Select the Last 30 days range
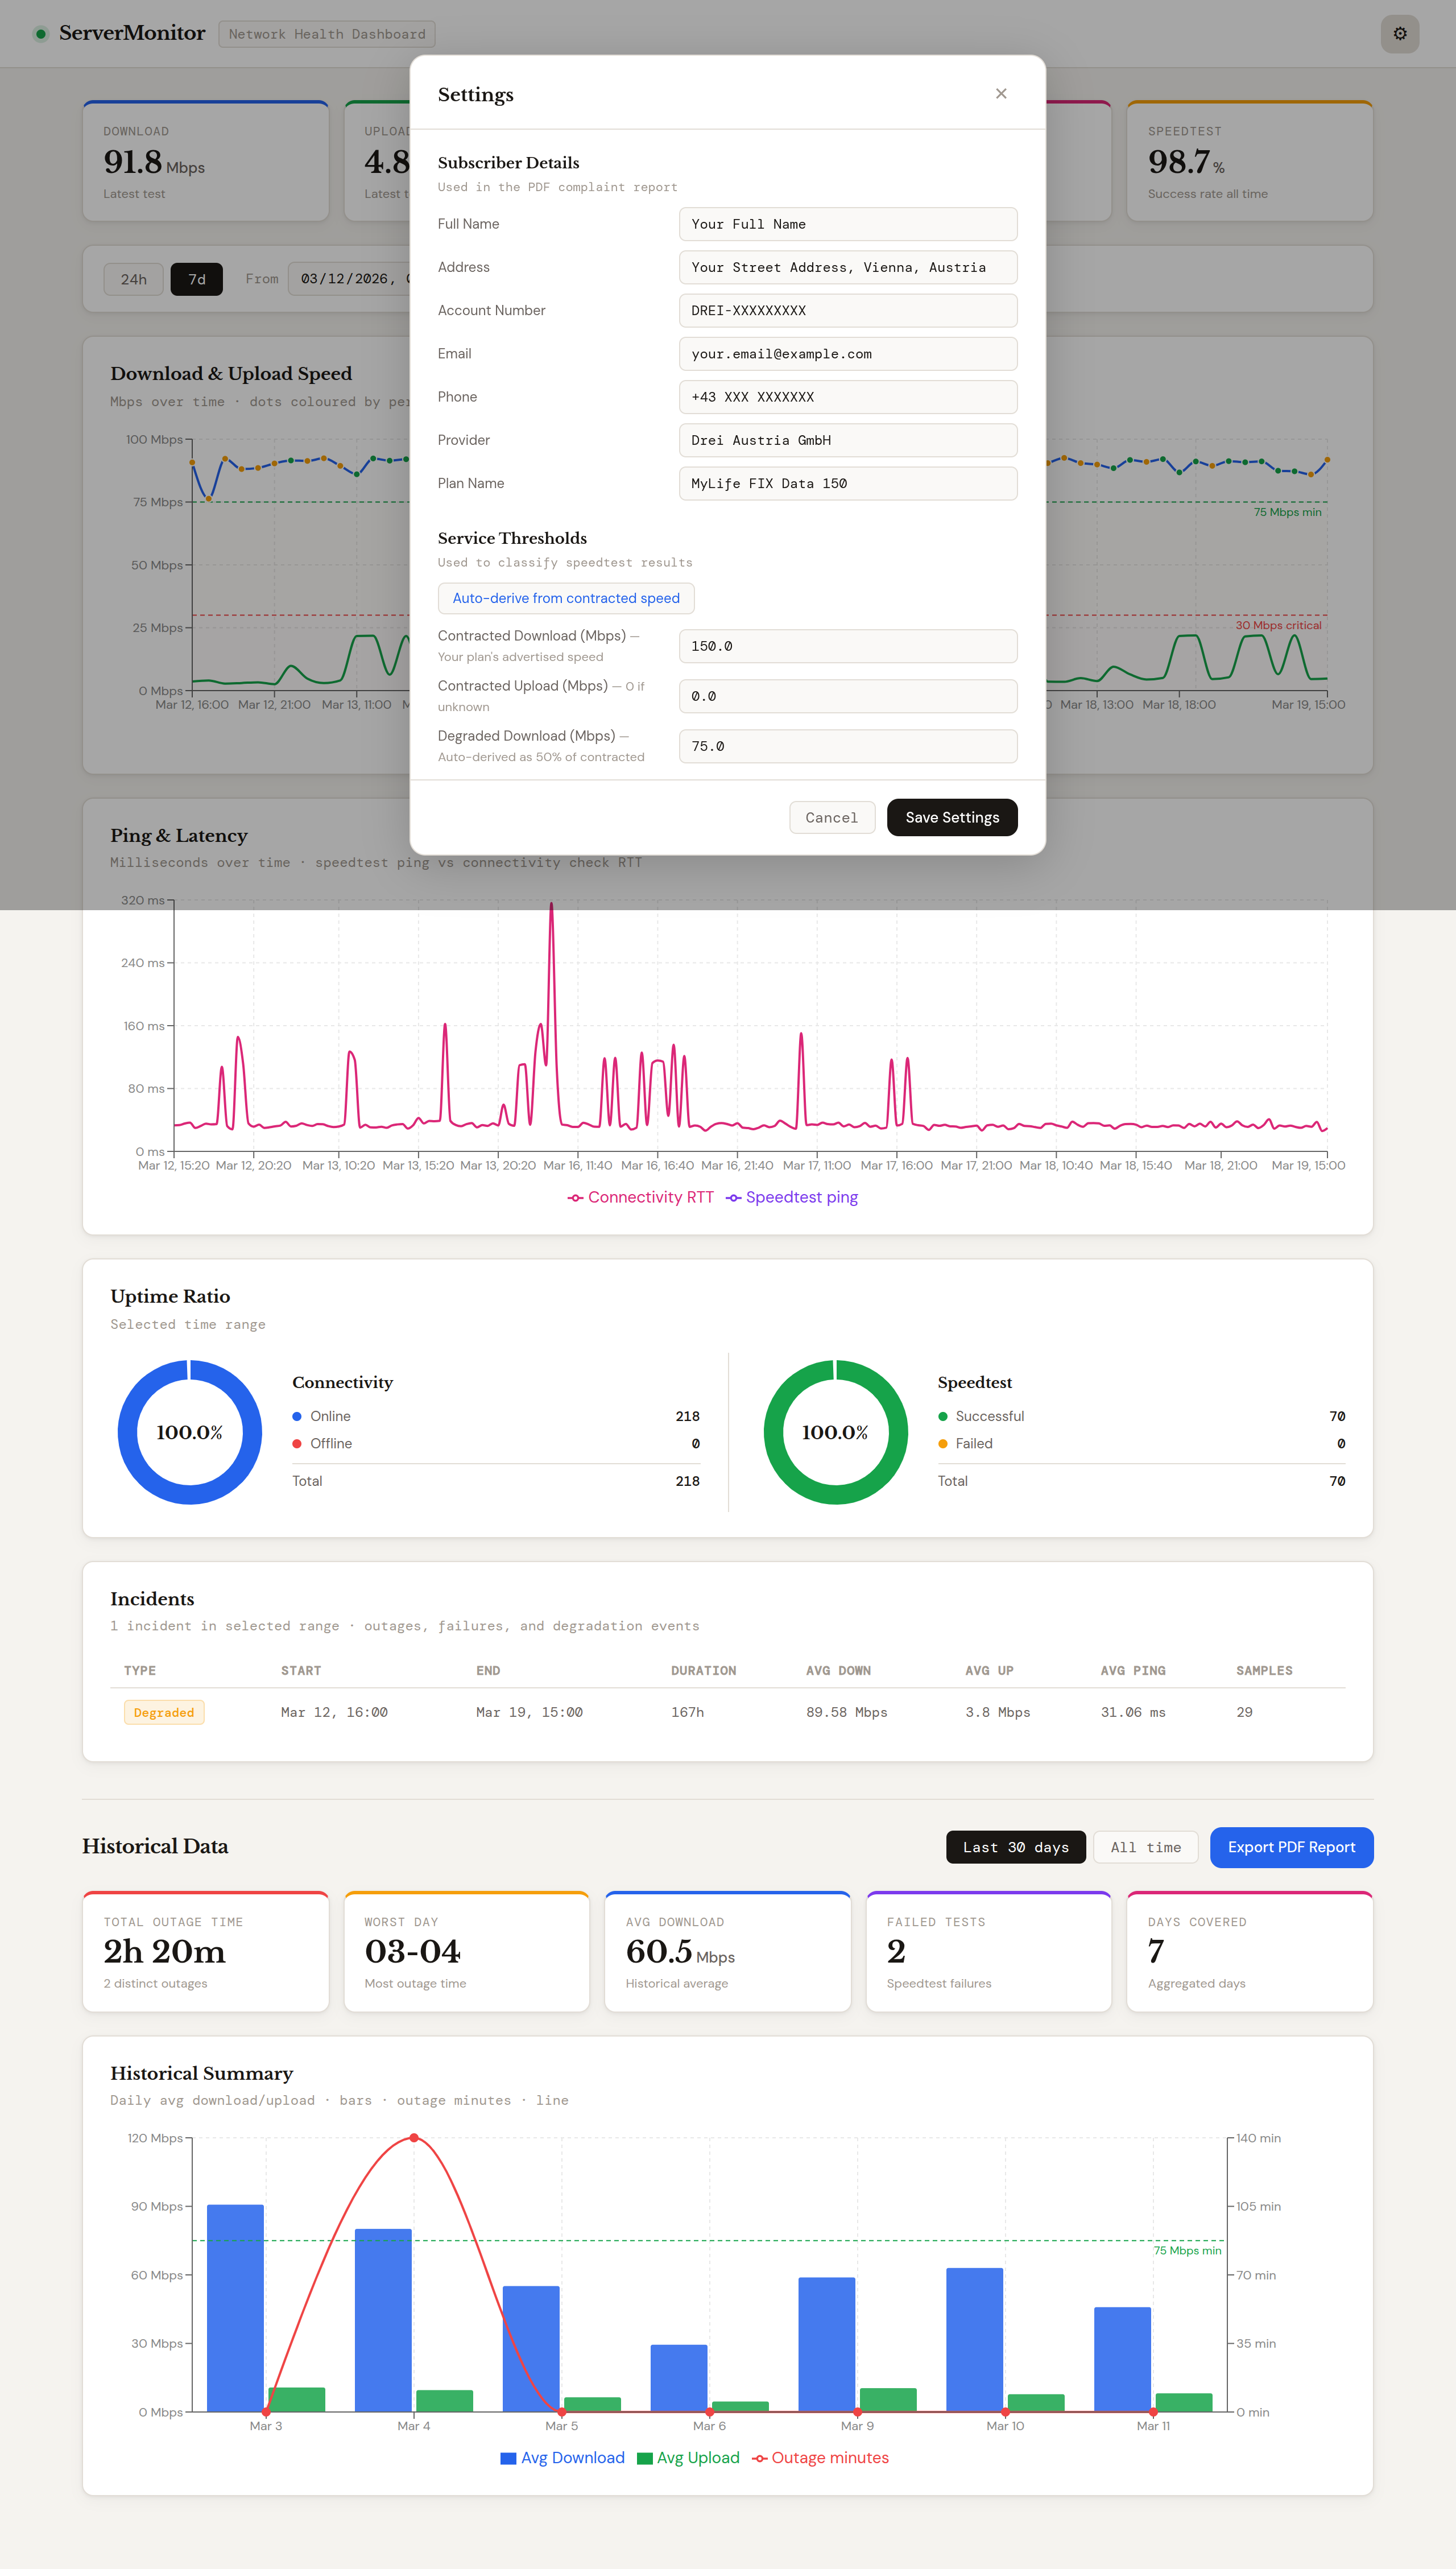 [1015, 1847]
